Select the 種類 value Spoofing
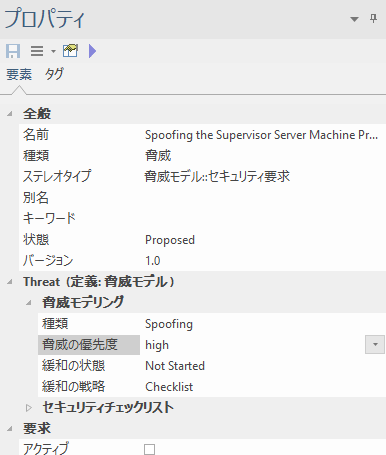 coord(169,324)
